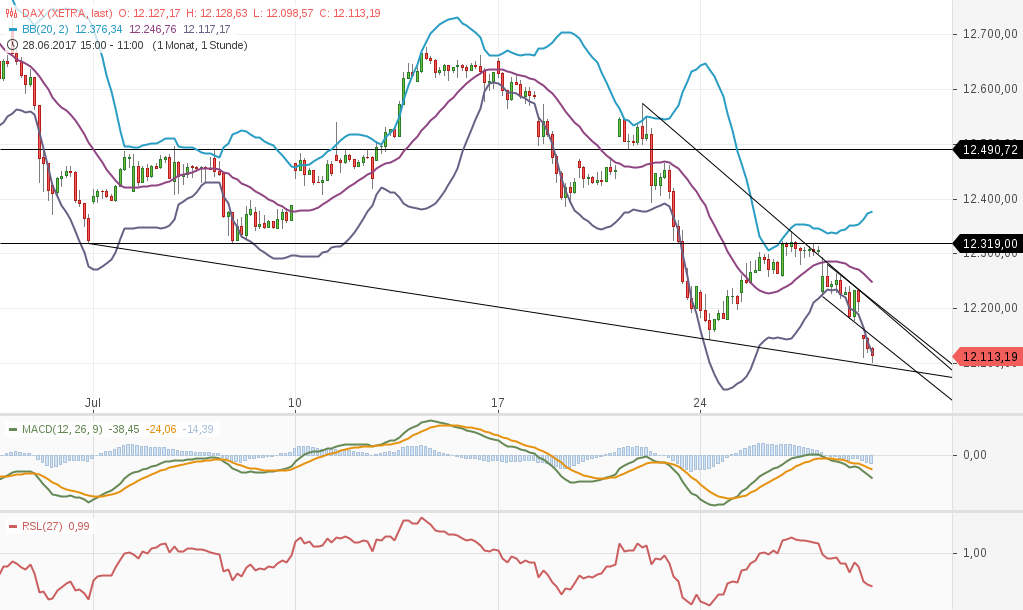Select the red RSL line legend marker
Viewport: 1023px width, 610px height.
[x=12, y=525]
